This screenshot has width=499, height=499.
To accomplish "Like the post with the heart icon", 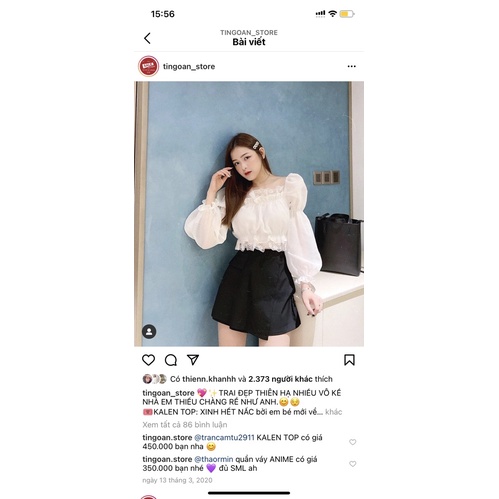I will point(148,360).
